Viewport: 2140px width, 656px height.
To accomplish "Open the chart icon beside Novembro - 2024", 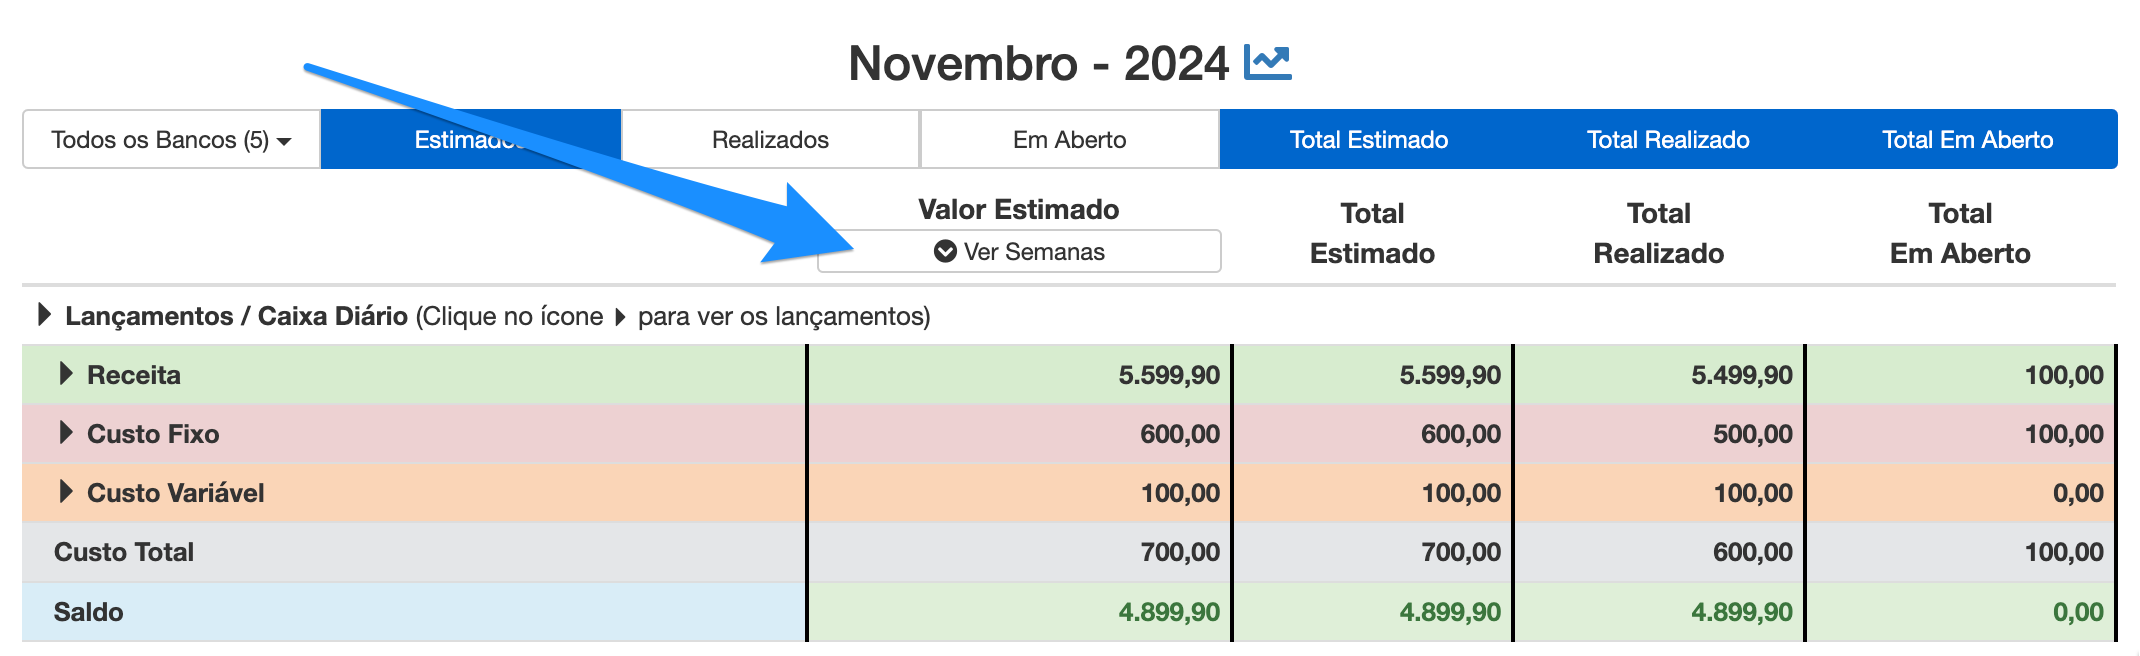I will click(1267, 63).
